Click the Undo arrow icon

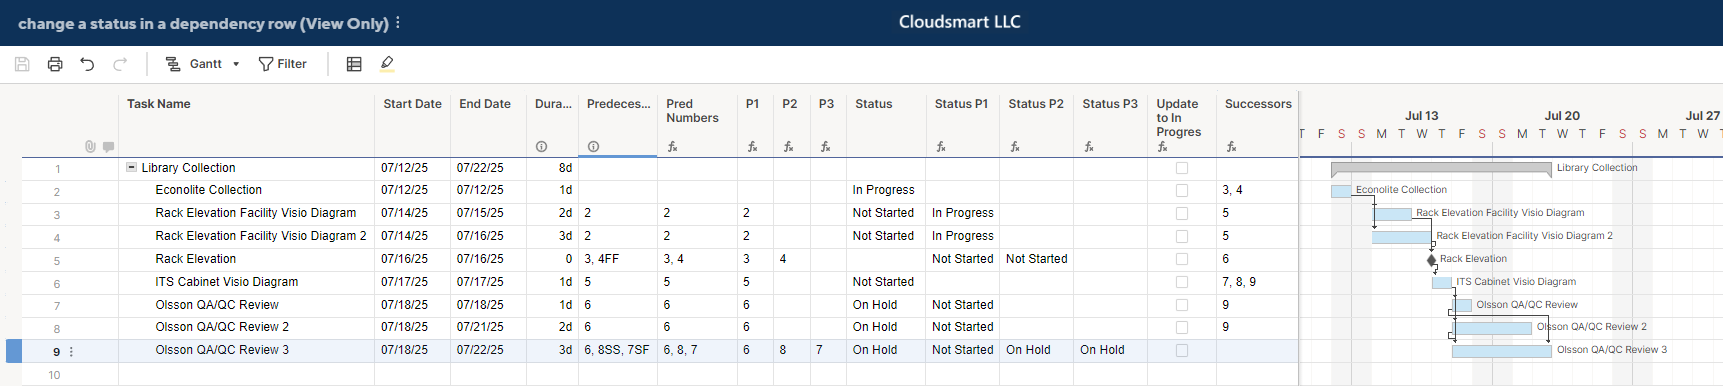click(87, 64)
